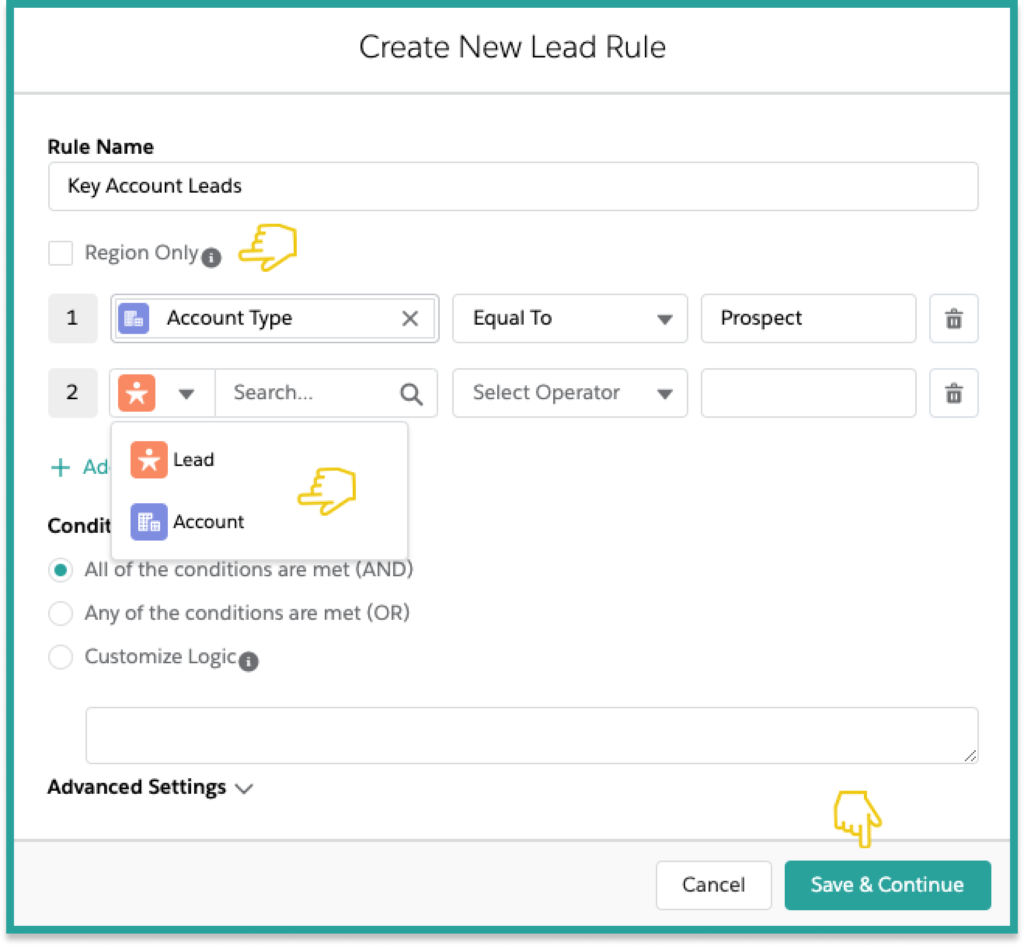Click the Save & Continue button
The width and height of the screenshot is (1024, 946).
point(888,885)
